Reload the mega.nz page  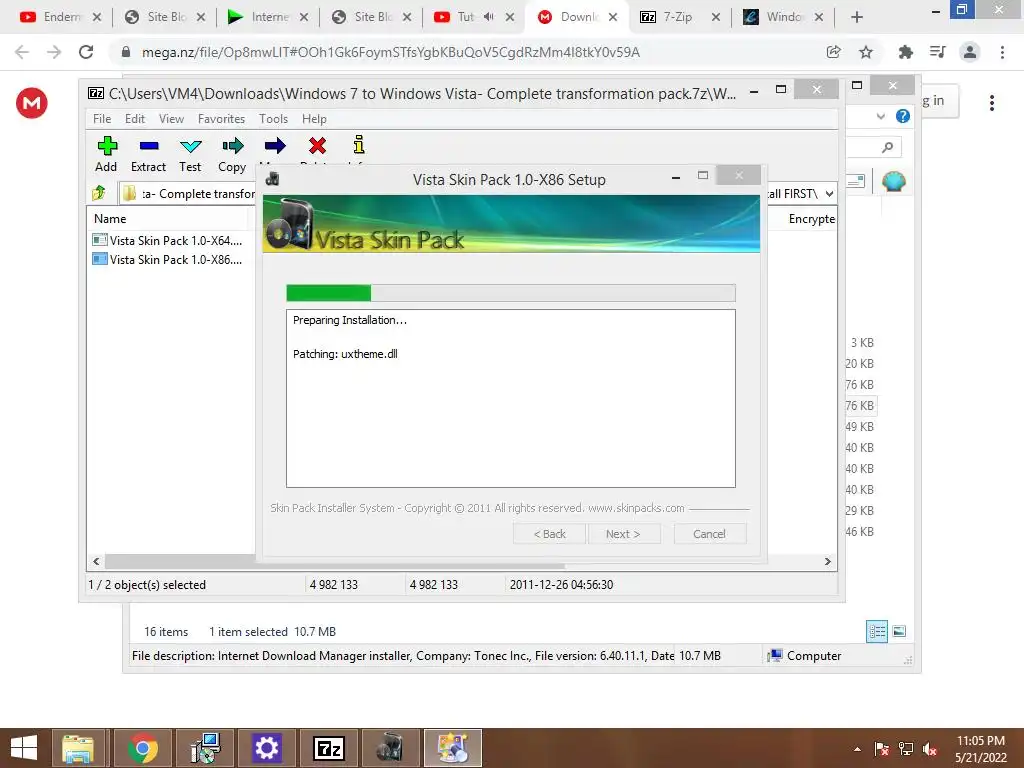click(x=86, y=52)
